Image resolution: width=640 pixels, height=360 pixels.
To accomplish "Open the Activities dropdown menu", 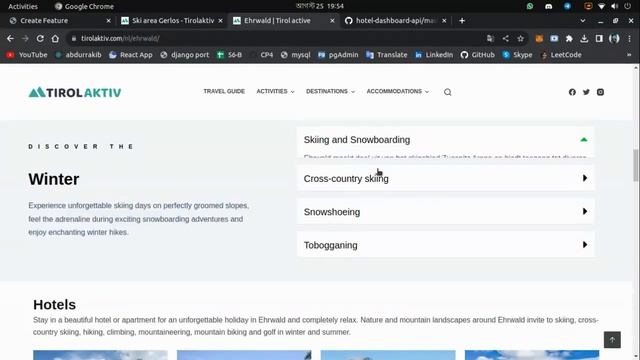I will coord(275,91).
